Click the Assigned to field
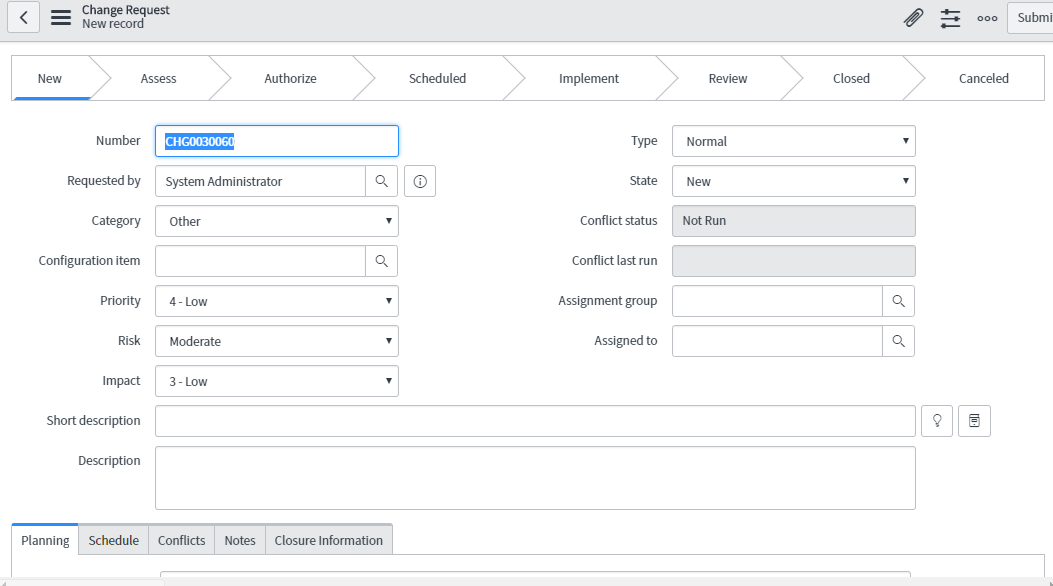The image size is (1053, 586). click(x=777, y=341)
